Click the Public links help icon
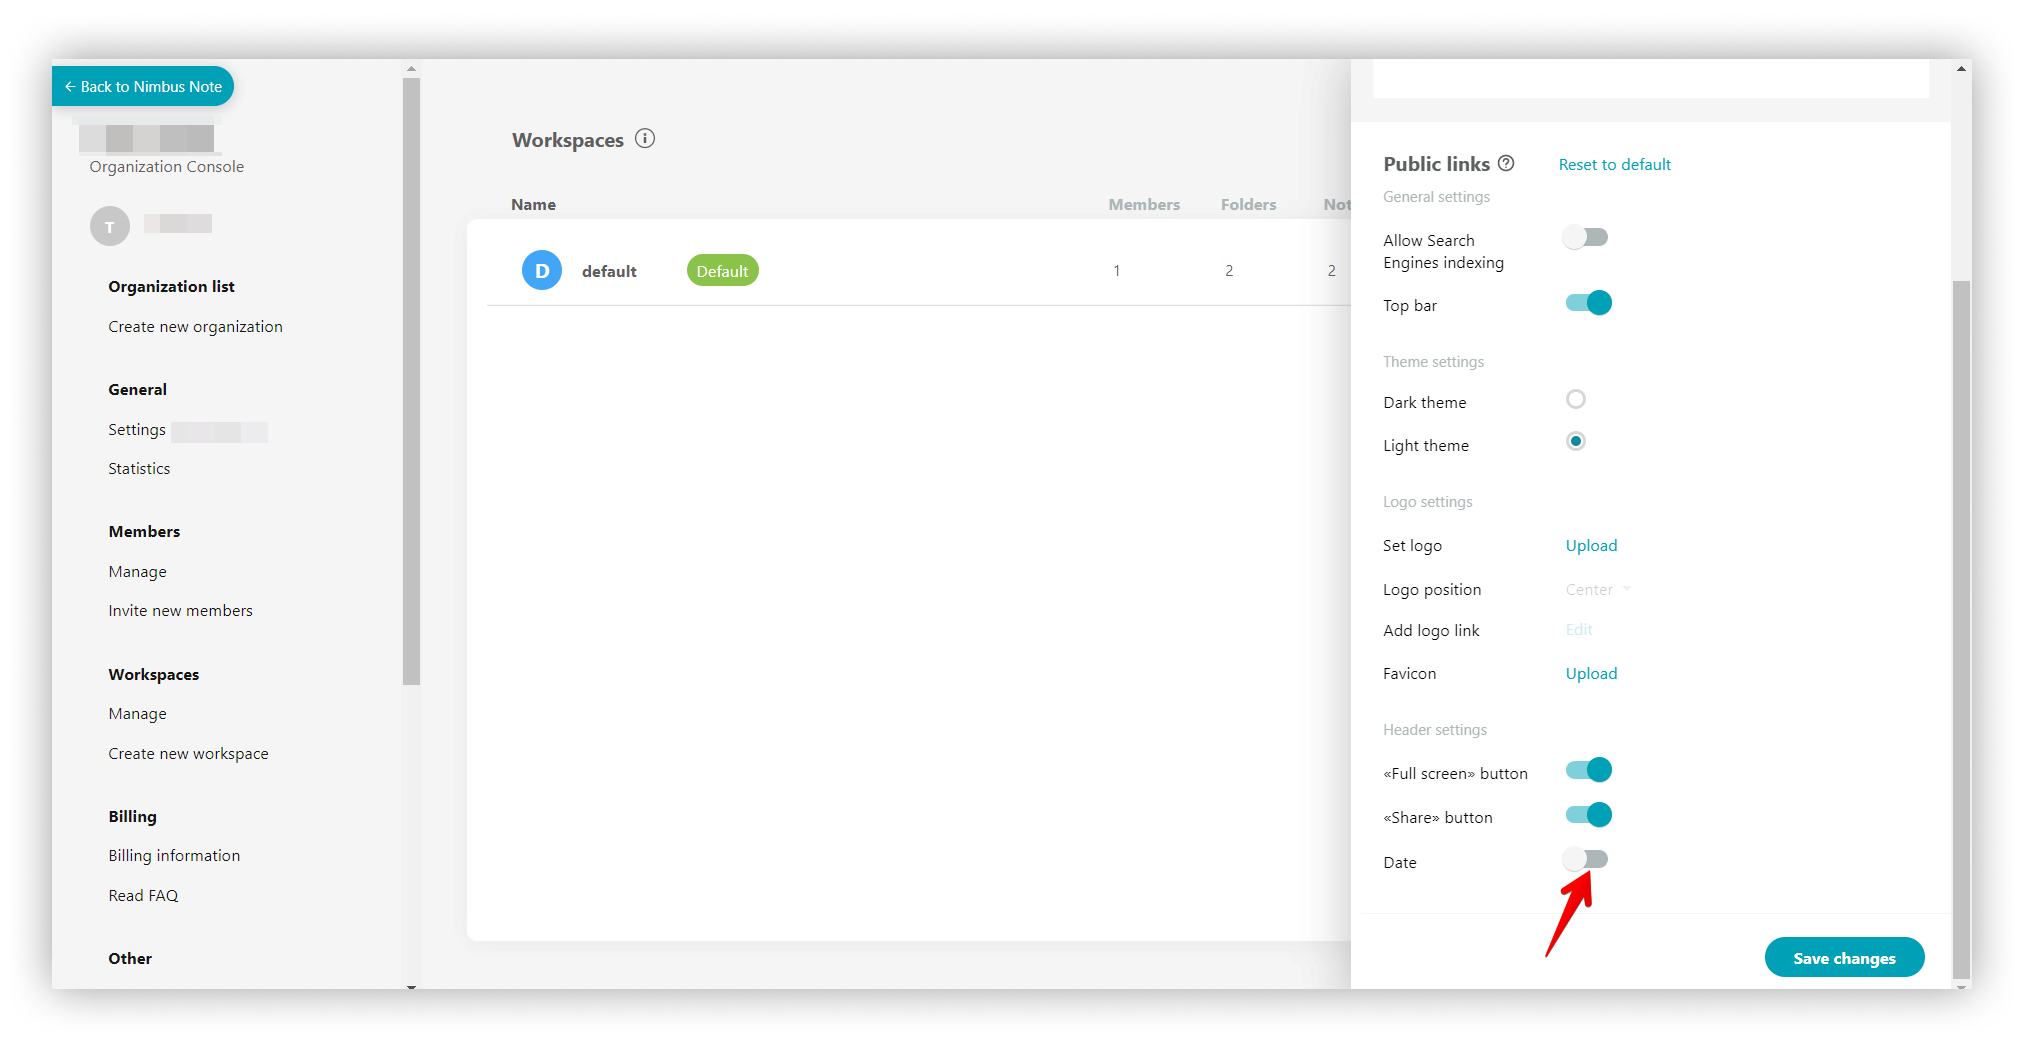Screen dimensions: 2024x1047 (x=1506, y=163)
